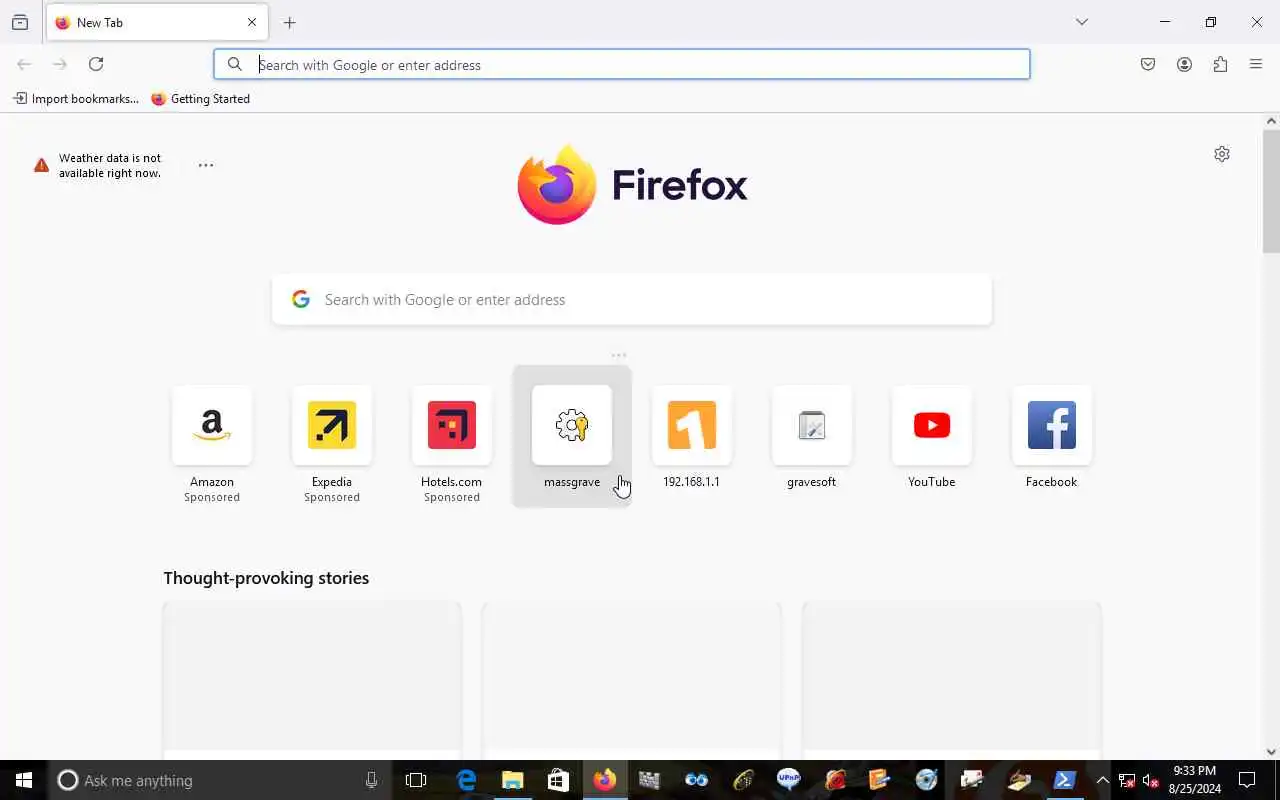Click the Cortana microphone icon
Screen dimensions: 1280x800
pos(371,780)
